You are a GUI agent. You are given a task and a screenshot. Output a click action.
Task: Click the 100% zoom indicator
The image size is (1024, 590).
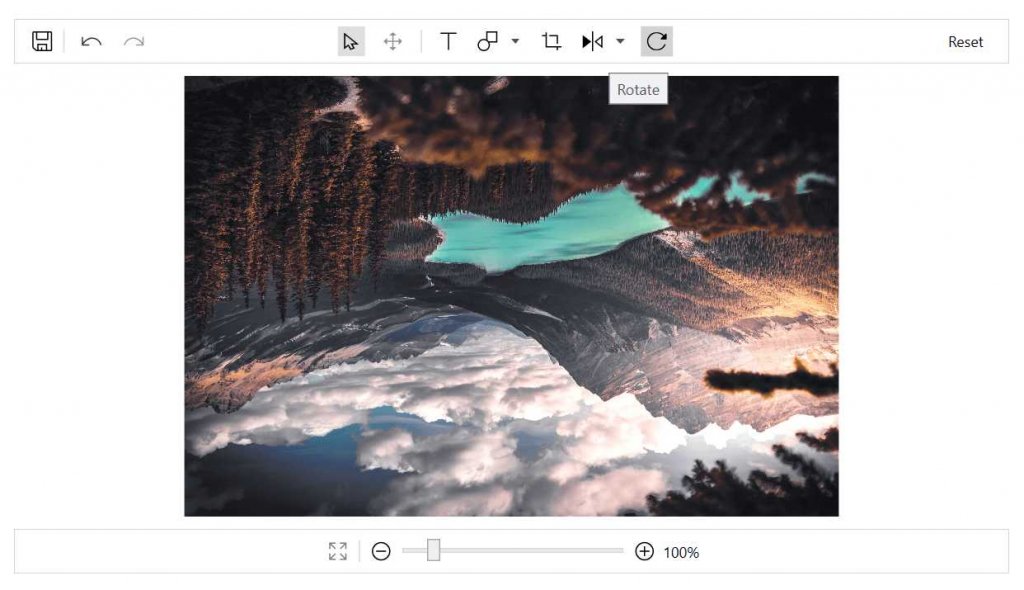coord(684,551)
